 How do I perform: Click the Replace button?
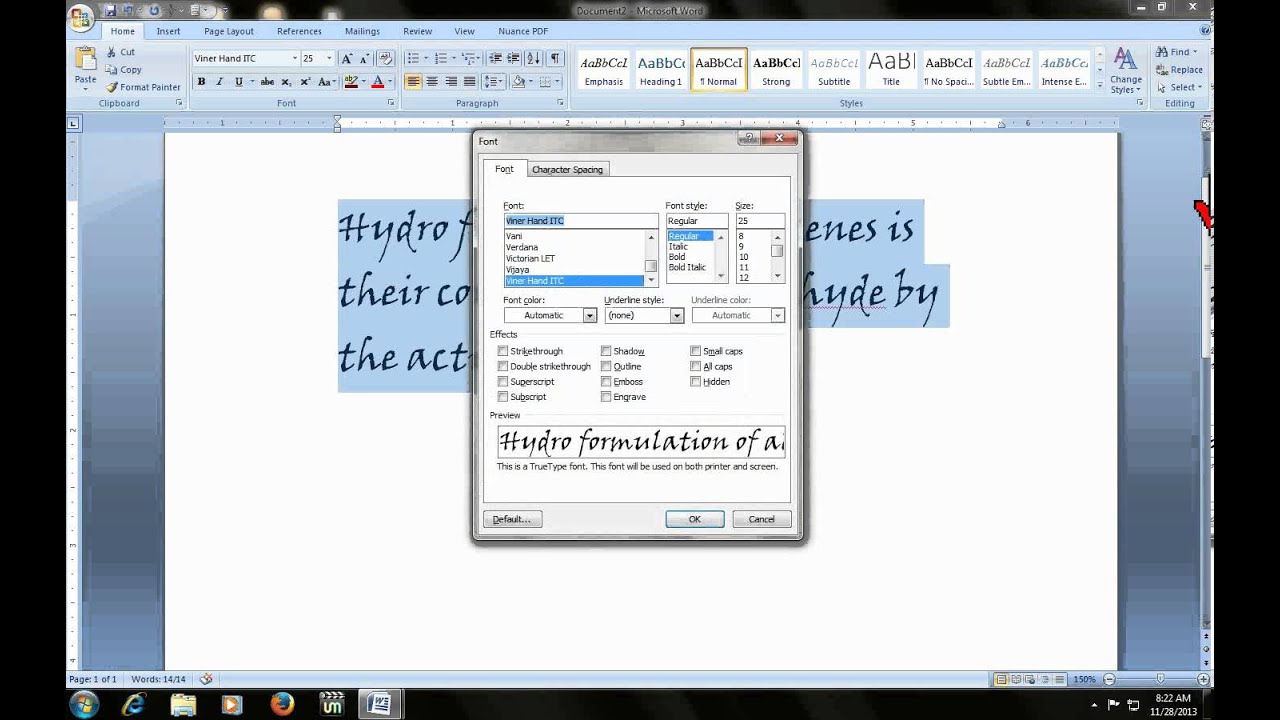tap(1180, 70)
